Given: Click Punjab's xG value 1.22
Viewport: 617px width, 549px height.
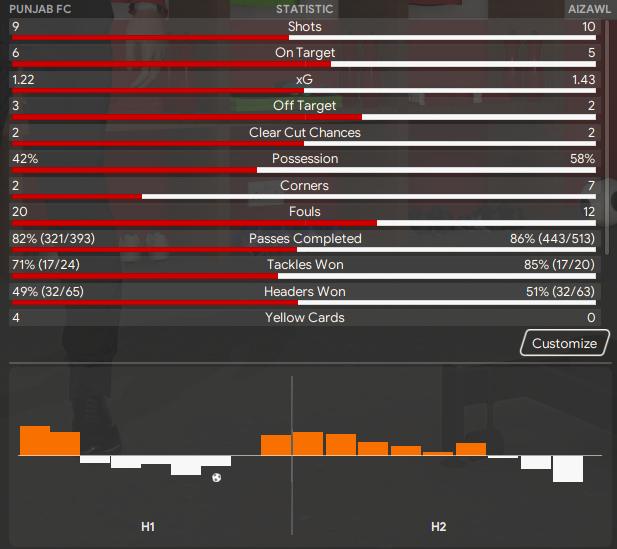Looking at the screenshot, I should [23, 79].
